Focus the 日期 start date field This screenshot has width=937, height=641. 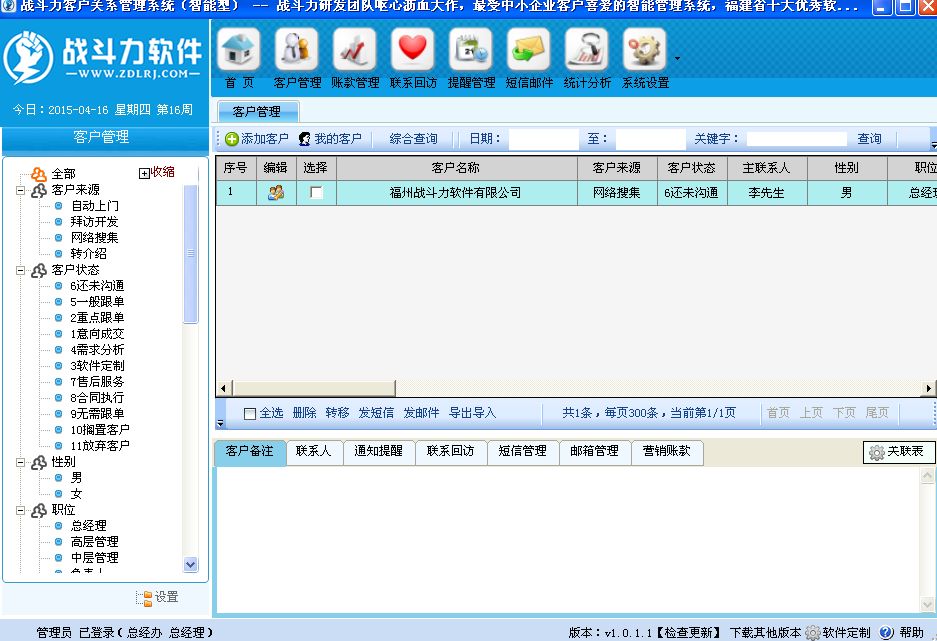click(544, 139)
